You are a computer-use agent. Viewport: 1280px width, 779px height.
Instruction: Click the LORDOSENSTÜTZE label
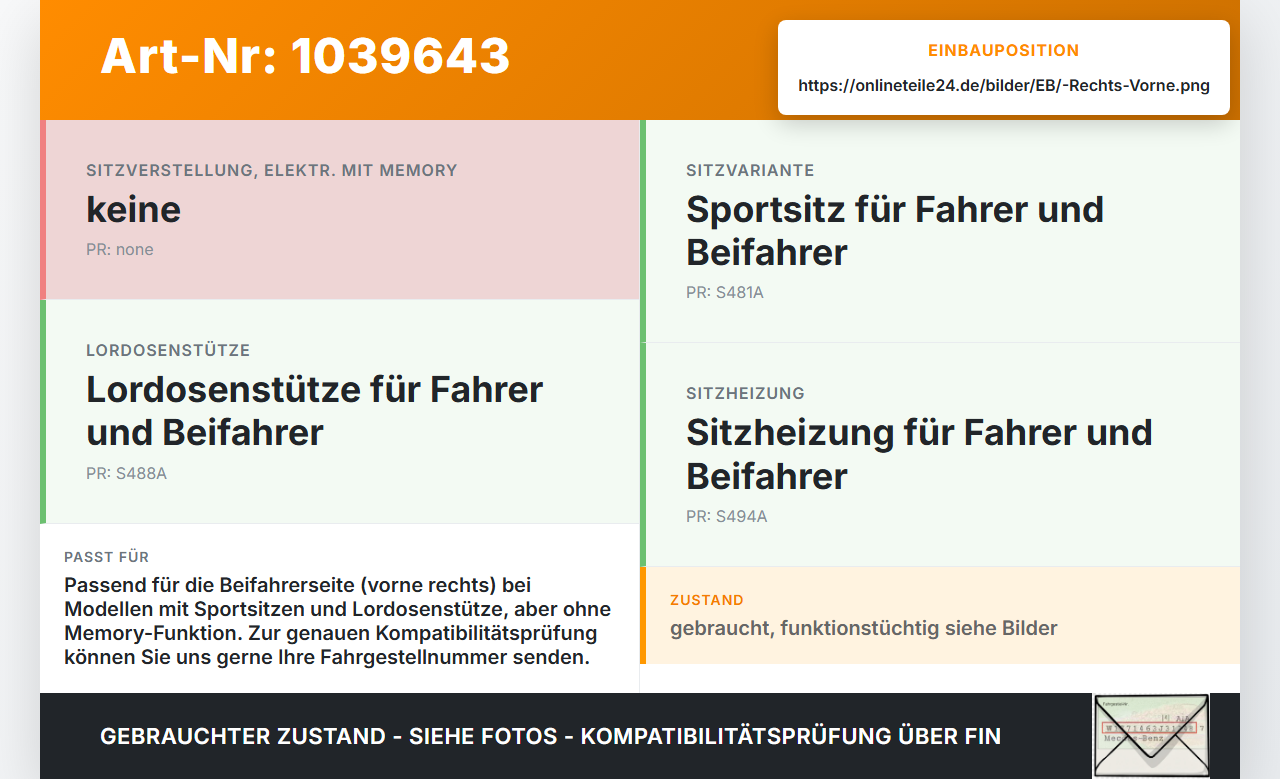coord(168,350)
